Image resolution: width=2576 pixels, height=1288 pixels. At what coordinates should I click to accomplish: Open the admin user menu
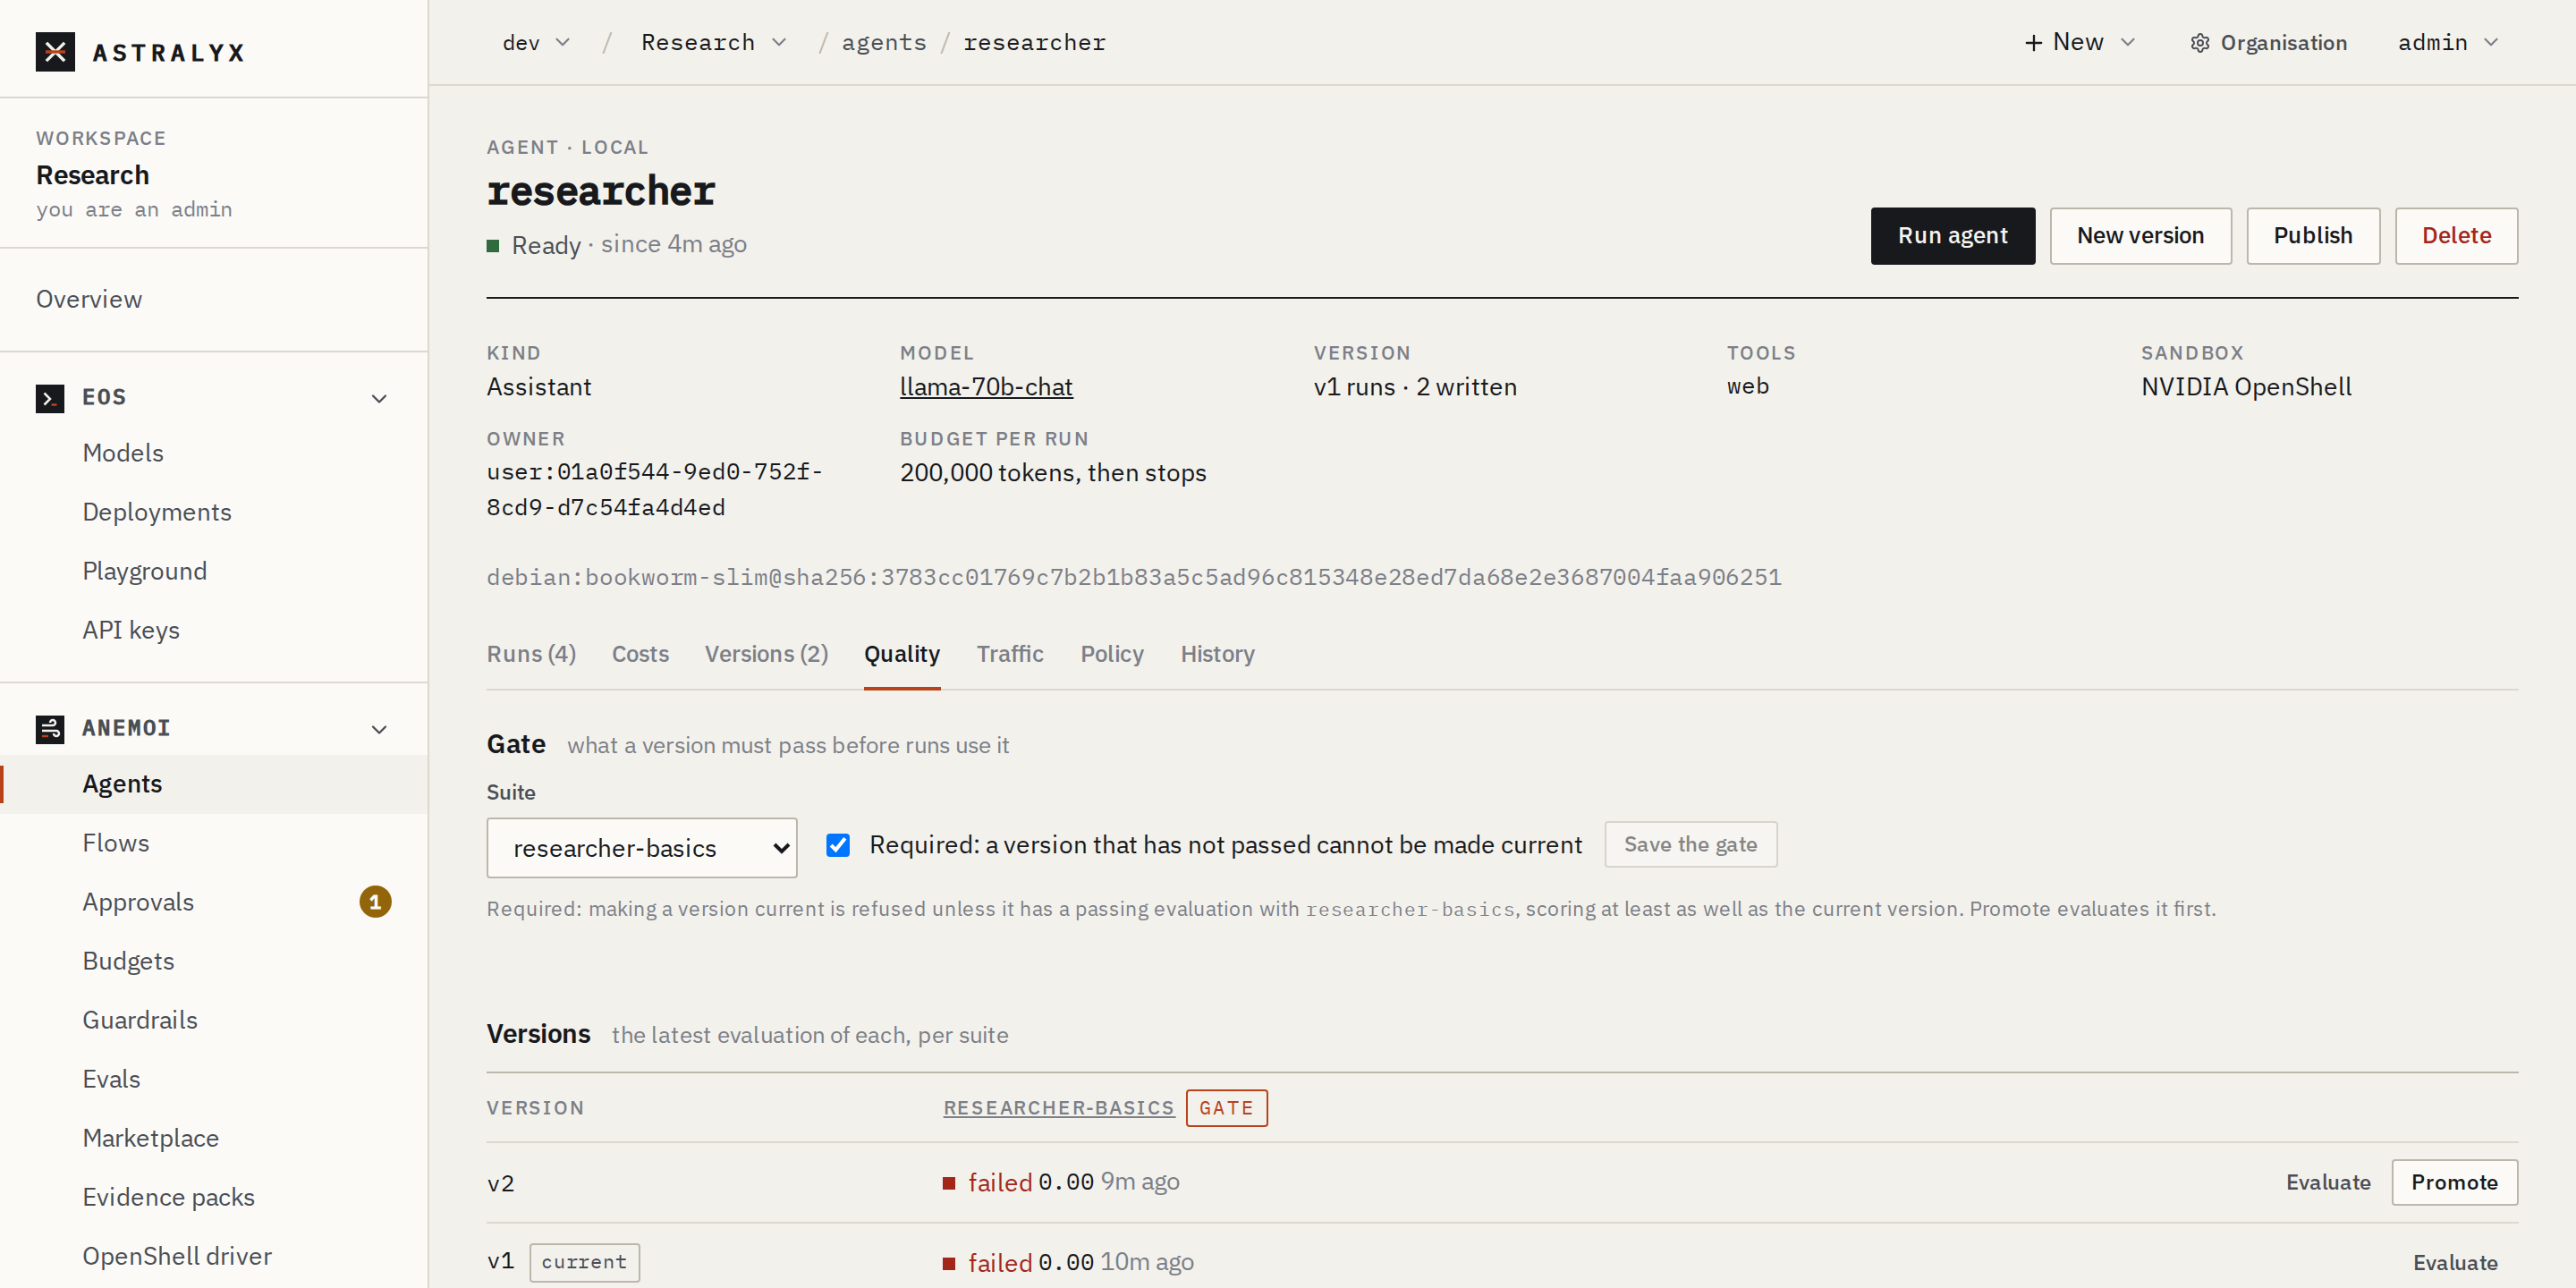[x=2448, y=42]
